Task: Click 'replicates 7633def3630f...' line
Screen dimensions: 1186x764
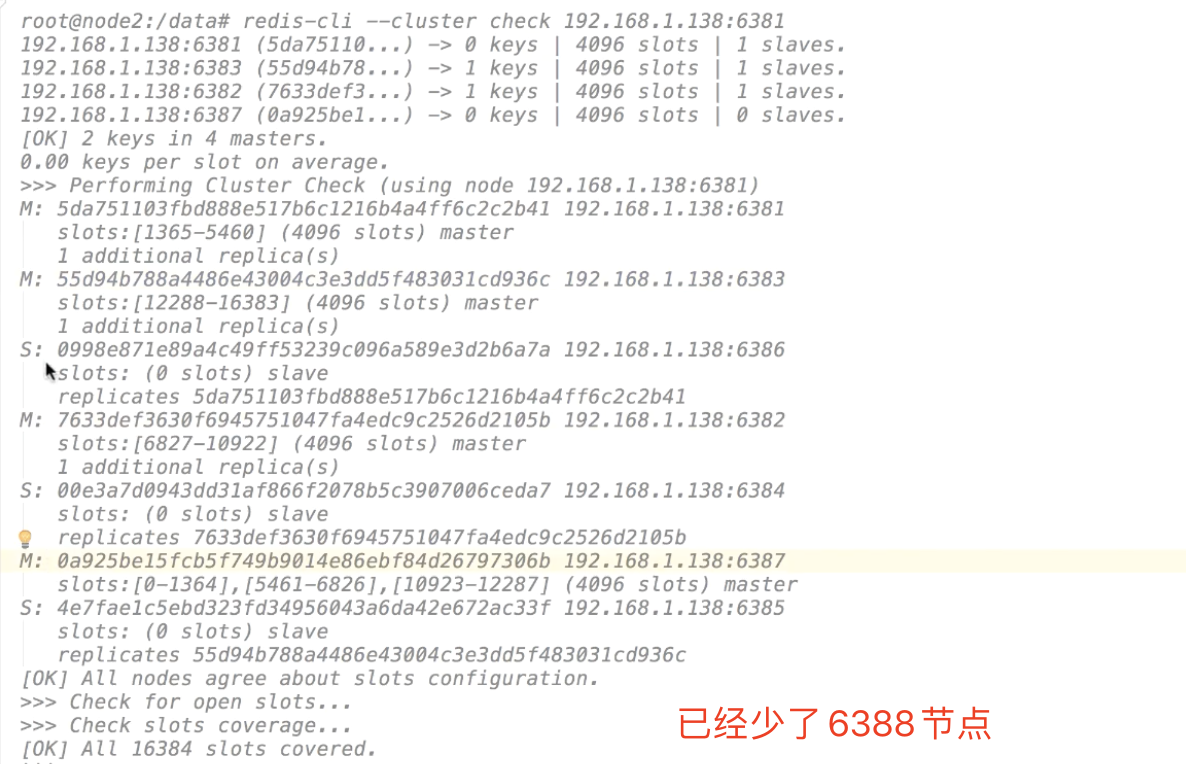Action: coord(371,537)
